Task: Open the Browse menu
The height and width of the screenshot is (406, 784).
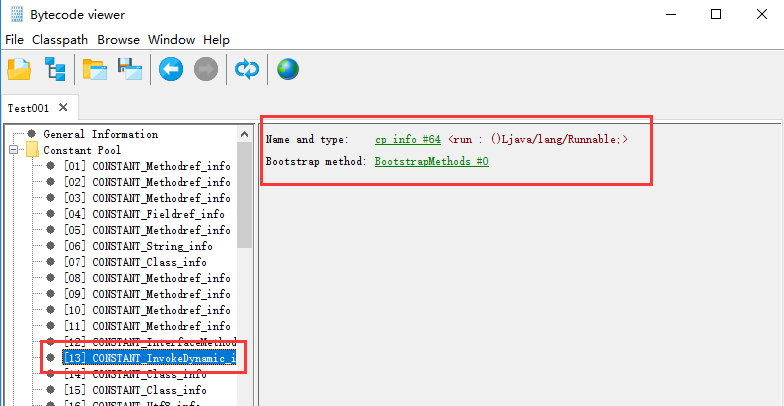Action: pyautogui.click(x=118, y=40)
